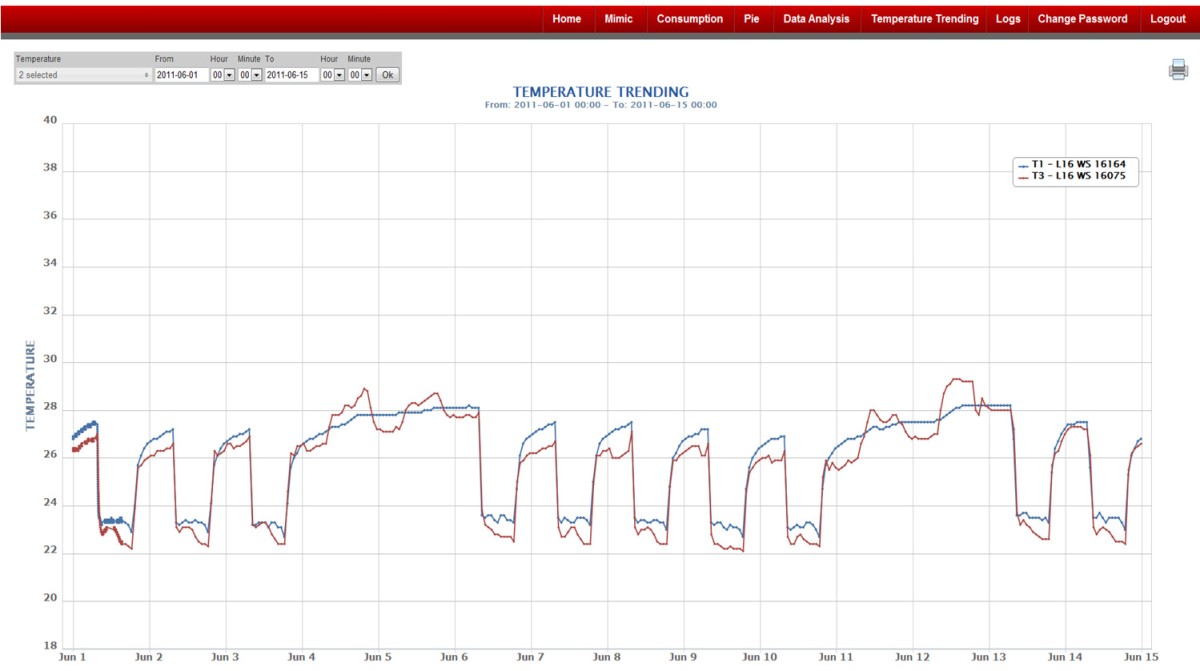Click the From date field 2011-06-01
This screenshot has height=671, width=1200.
(x=181, y=75)
